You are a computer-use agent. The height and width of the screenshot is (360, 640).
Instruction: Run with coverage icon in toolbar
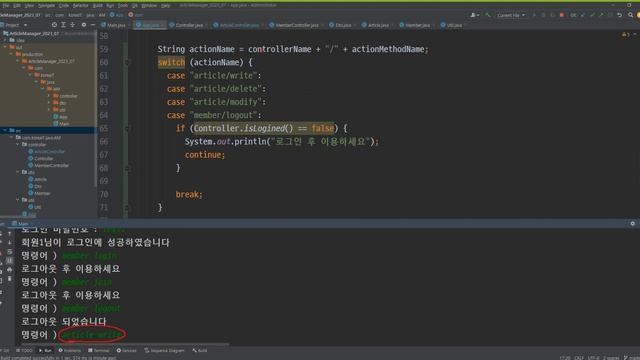[553, 15]
